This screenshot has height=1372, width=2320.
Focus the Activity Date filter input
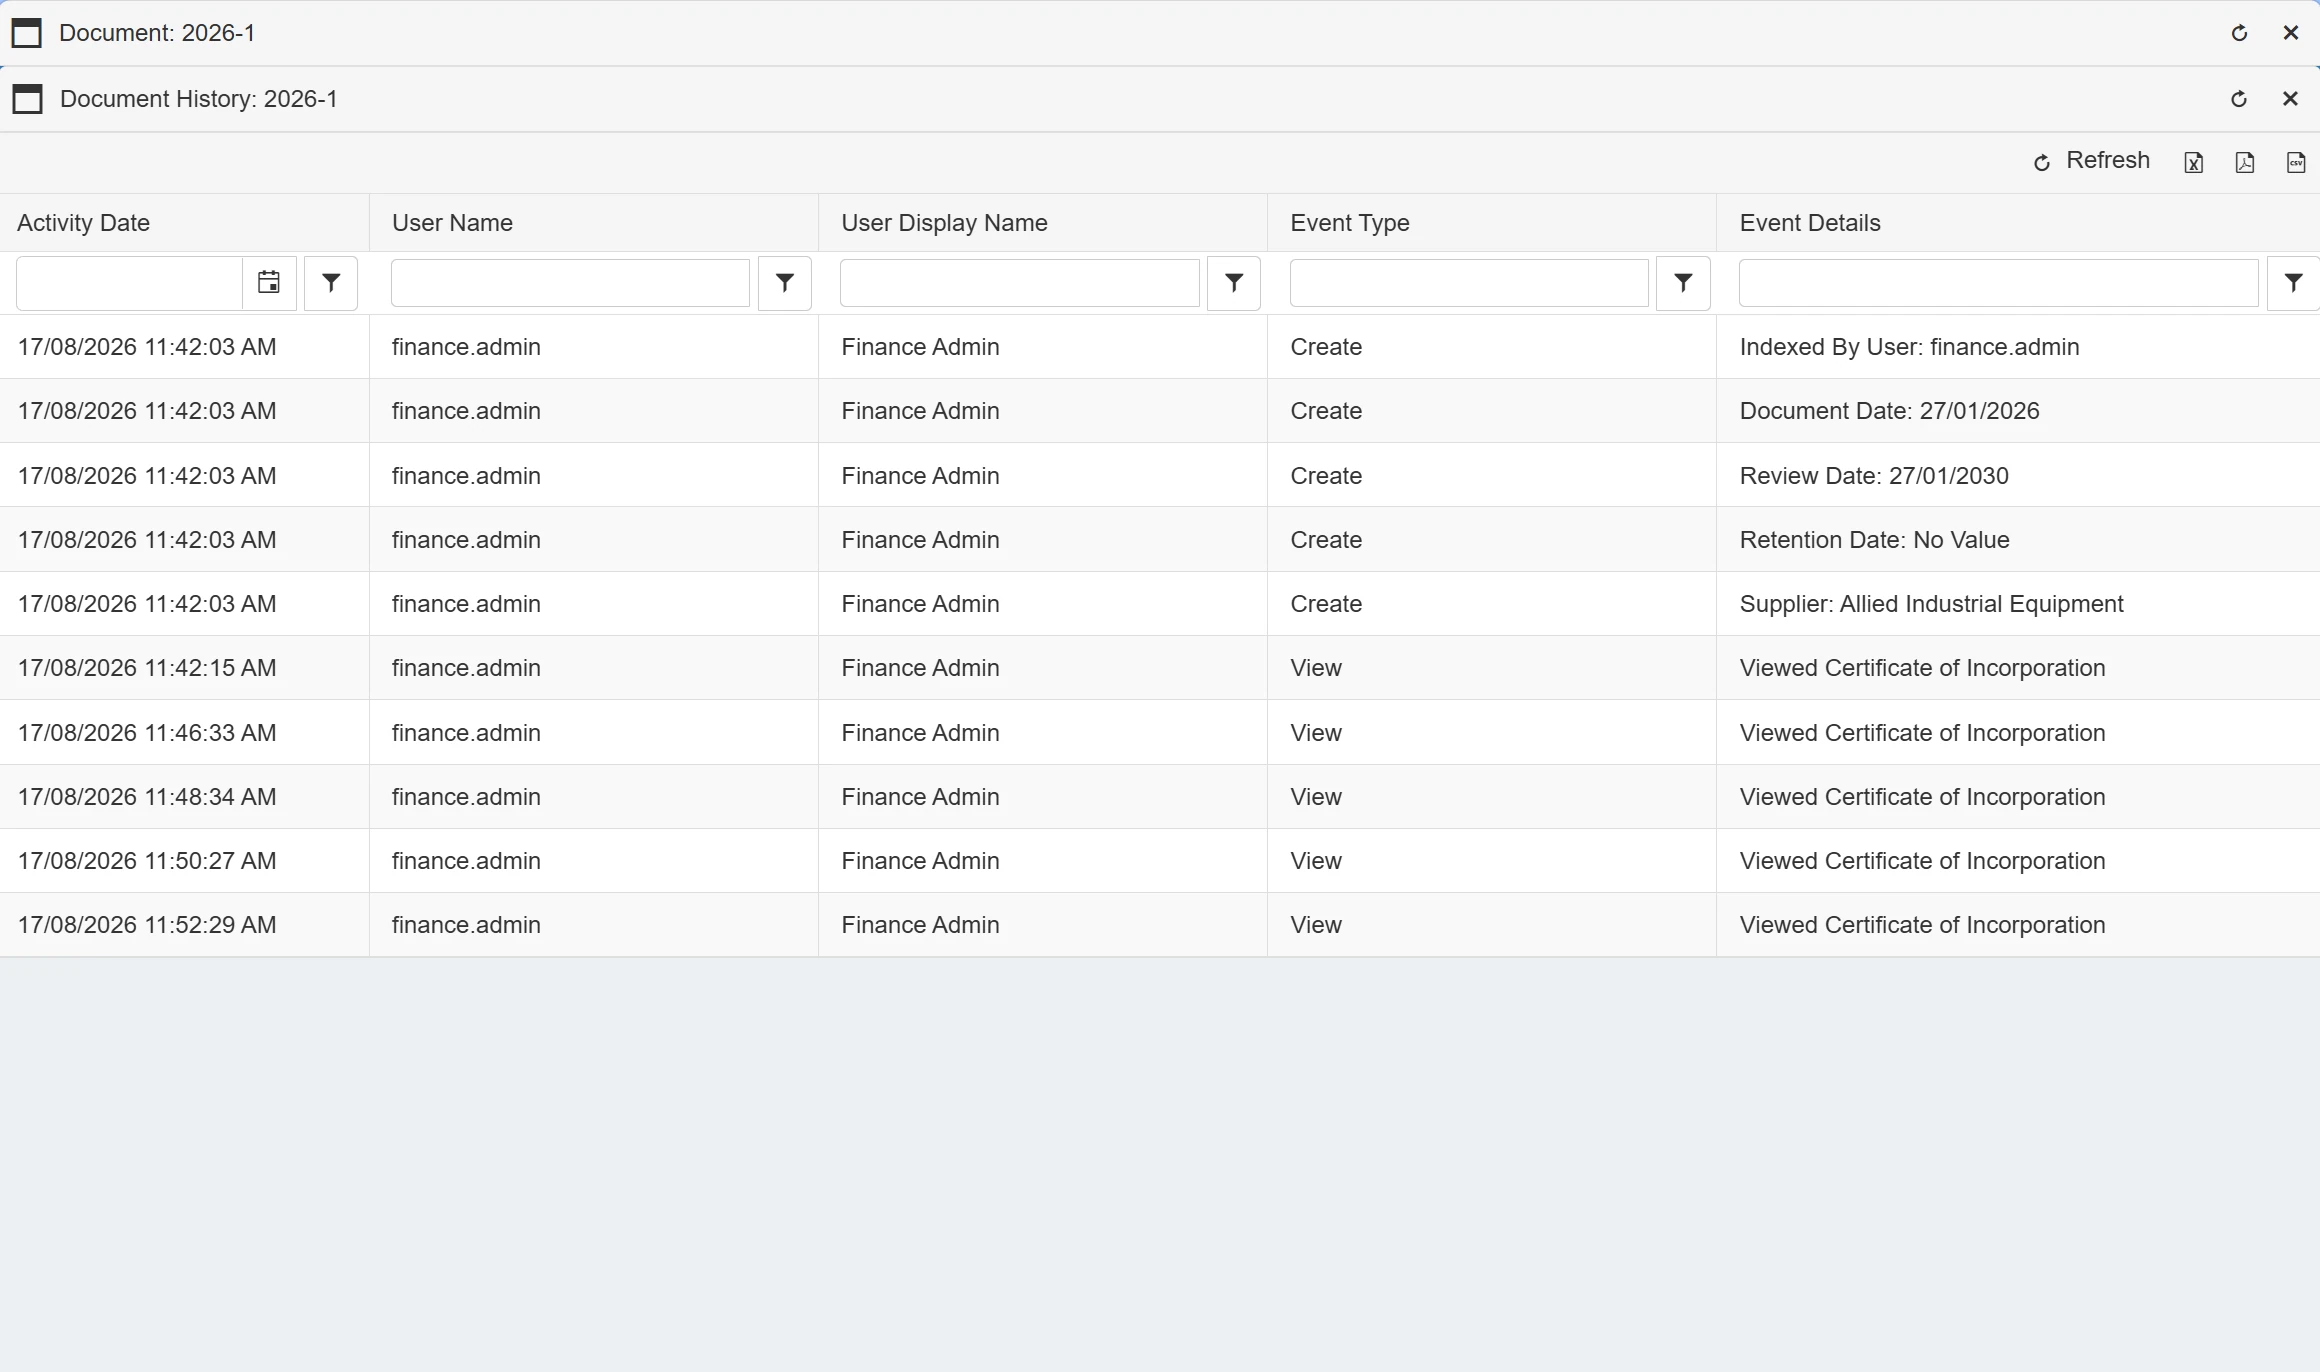(x=130, y=283)
